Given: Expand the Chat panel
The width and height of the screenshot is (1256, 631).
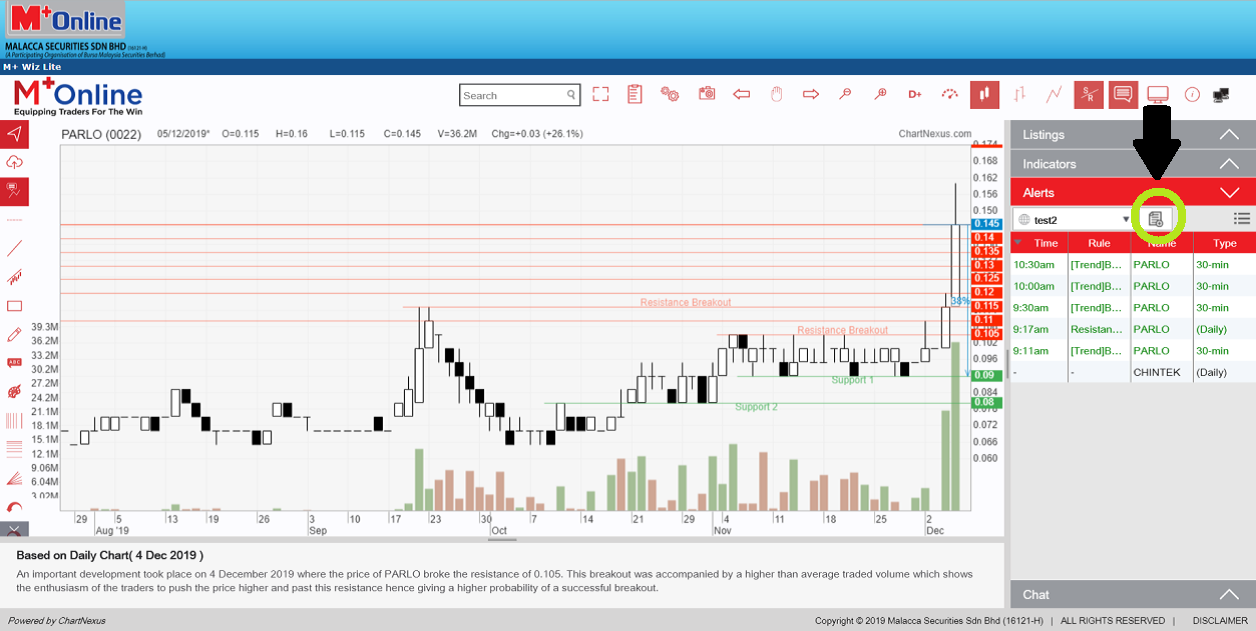Looking at the screenshot, I should point(1132,595).
